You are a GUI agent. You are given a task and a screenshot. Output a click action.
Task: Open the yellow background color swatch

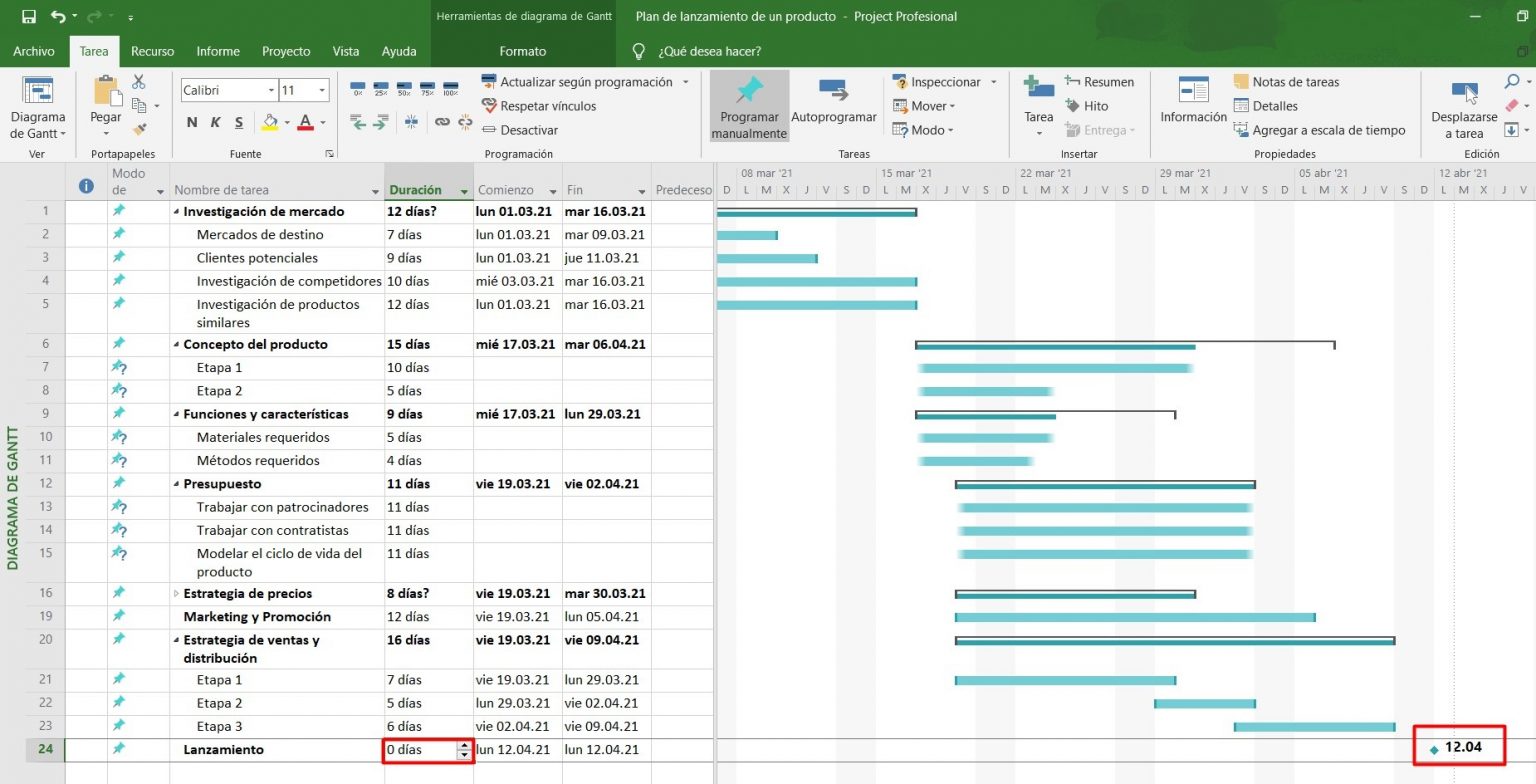point(272,122)
